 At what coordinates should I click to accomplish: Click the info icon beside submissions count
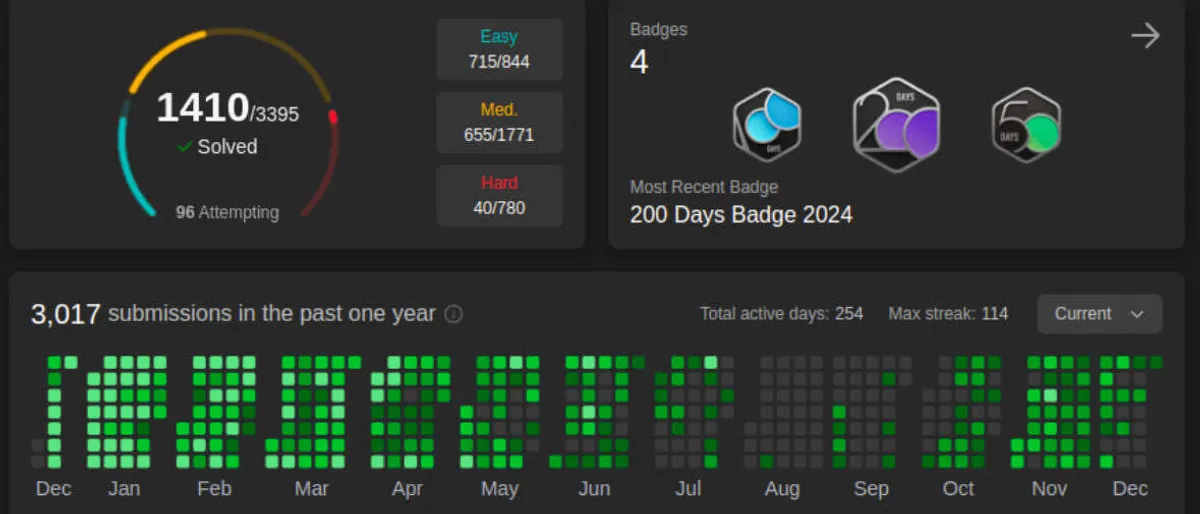click(x=453, y=314)
